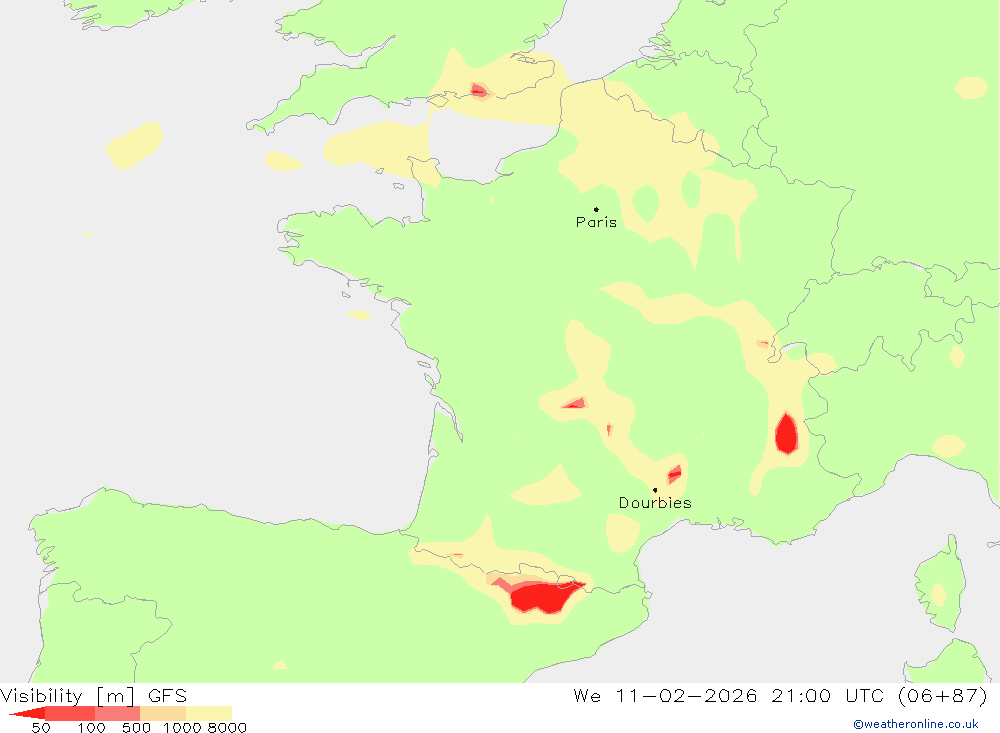Click the Paris city label

tap(596, 222)
